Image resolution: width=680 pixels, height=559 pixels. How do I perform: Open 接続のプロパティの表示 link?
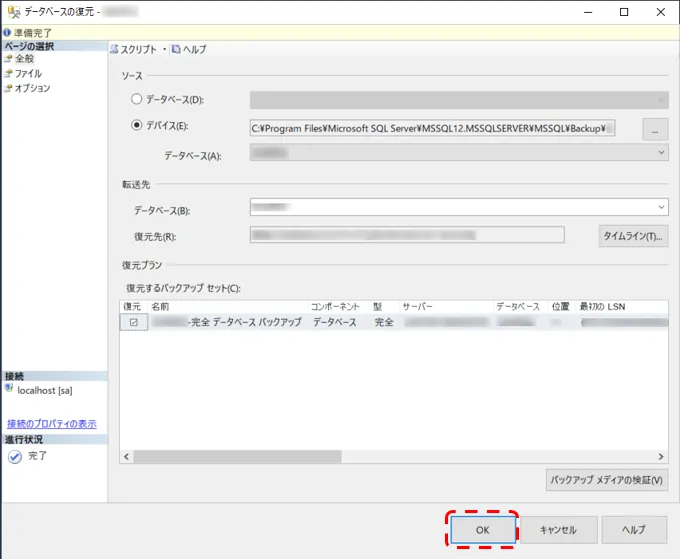click(52, 424)
